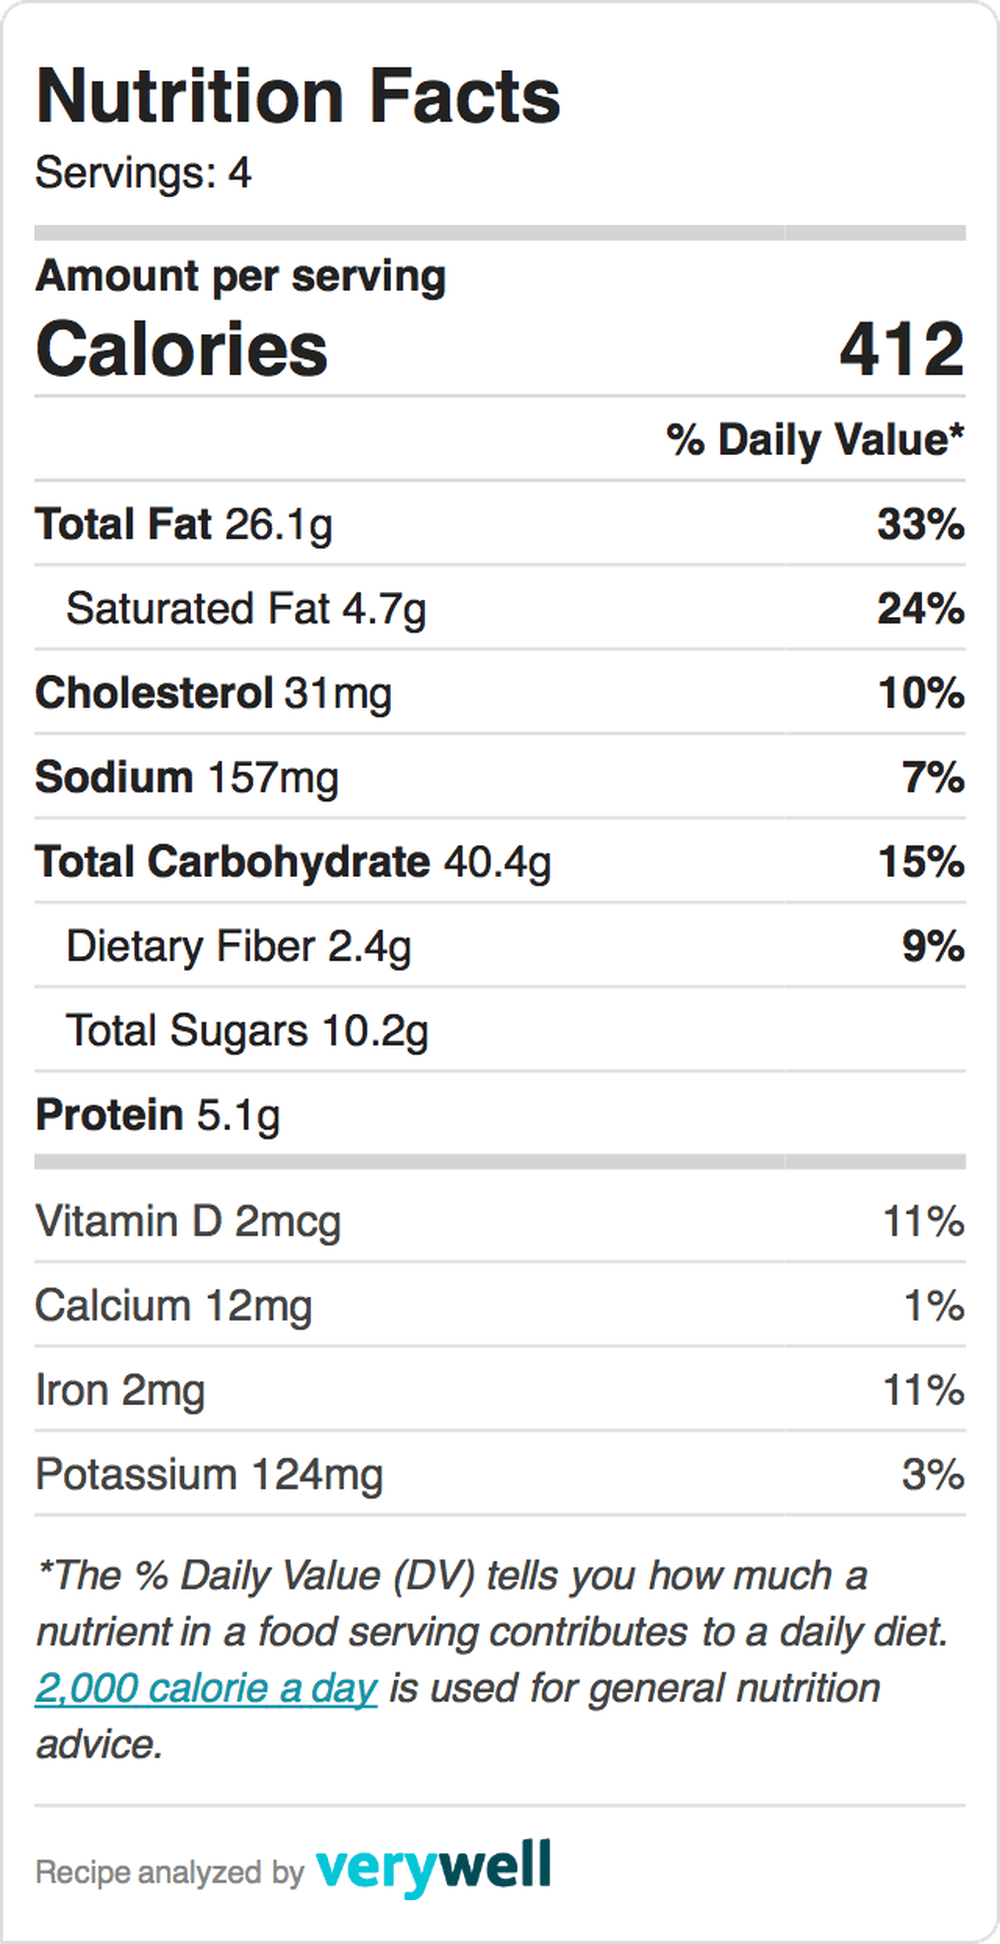The image size is (1000, 1944).
Task: Click the Cholesterol 31mg row
Action: (500, 692)
